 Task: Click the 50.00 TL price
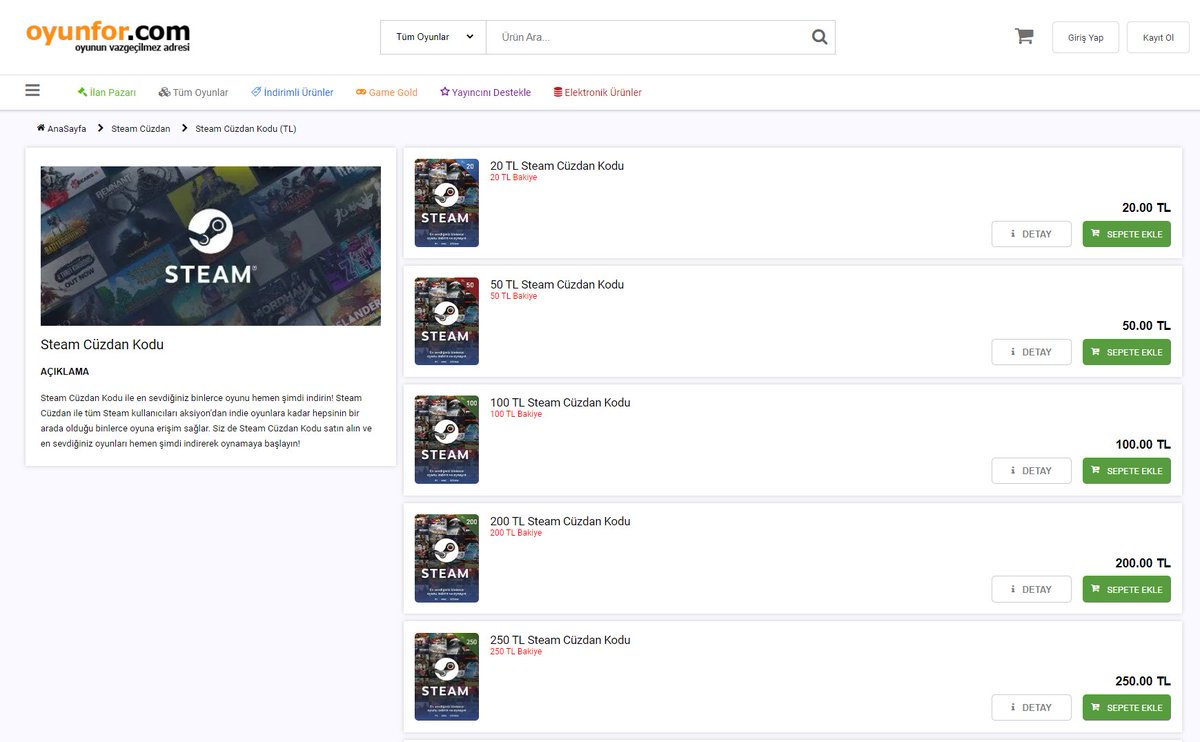[1146, 326]
